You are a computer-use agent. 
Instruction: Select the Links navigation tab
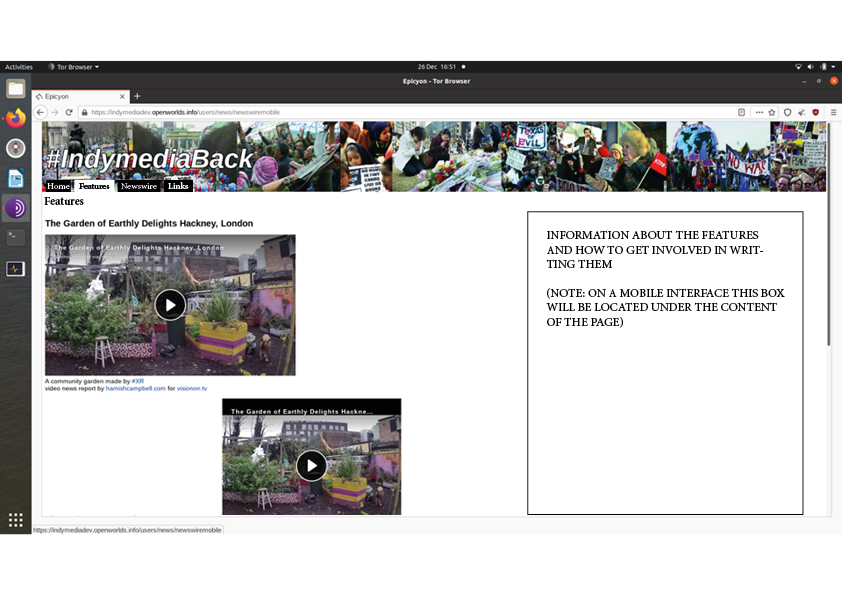click(x=178, y=186)
